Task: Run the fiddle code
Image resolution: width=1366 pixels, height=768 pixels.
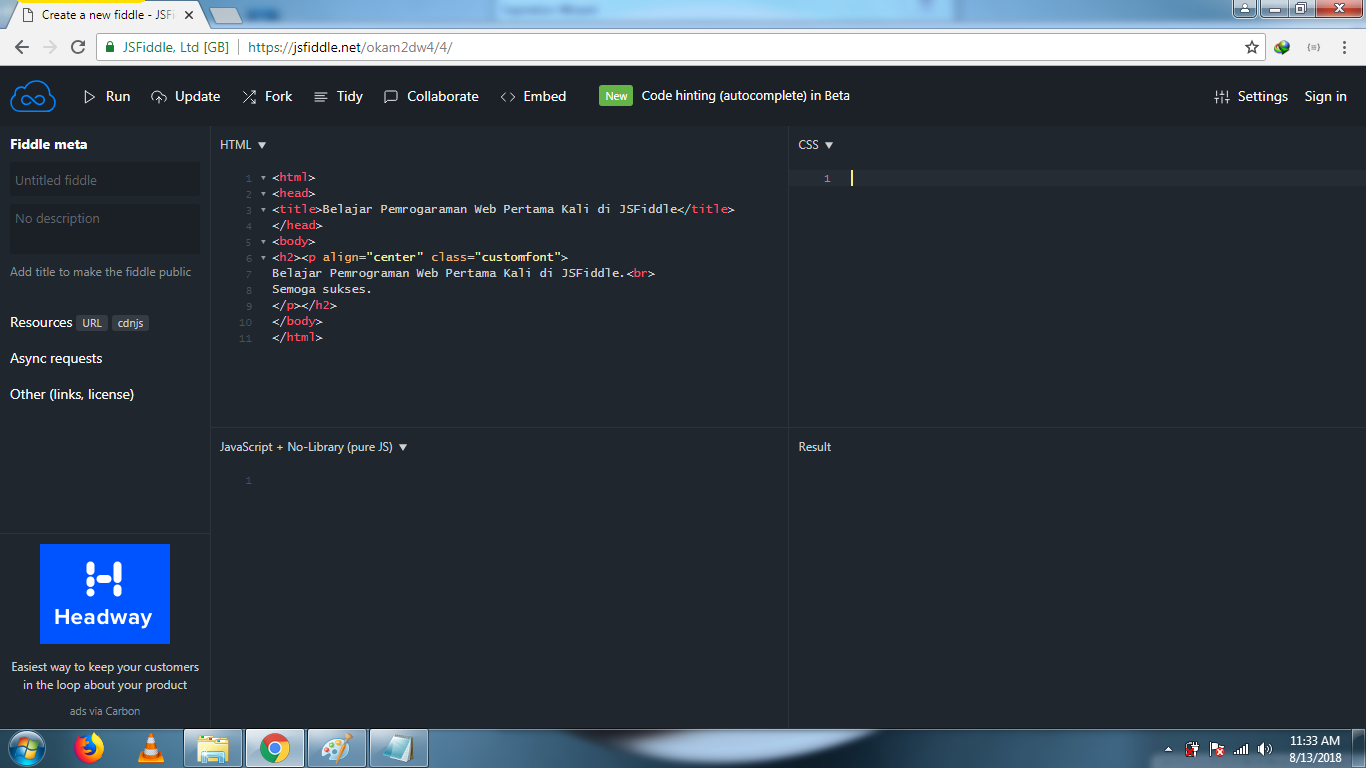Action: 106,96
